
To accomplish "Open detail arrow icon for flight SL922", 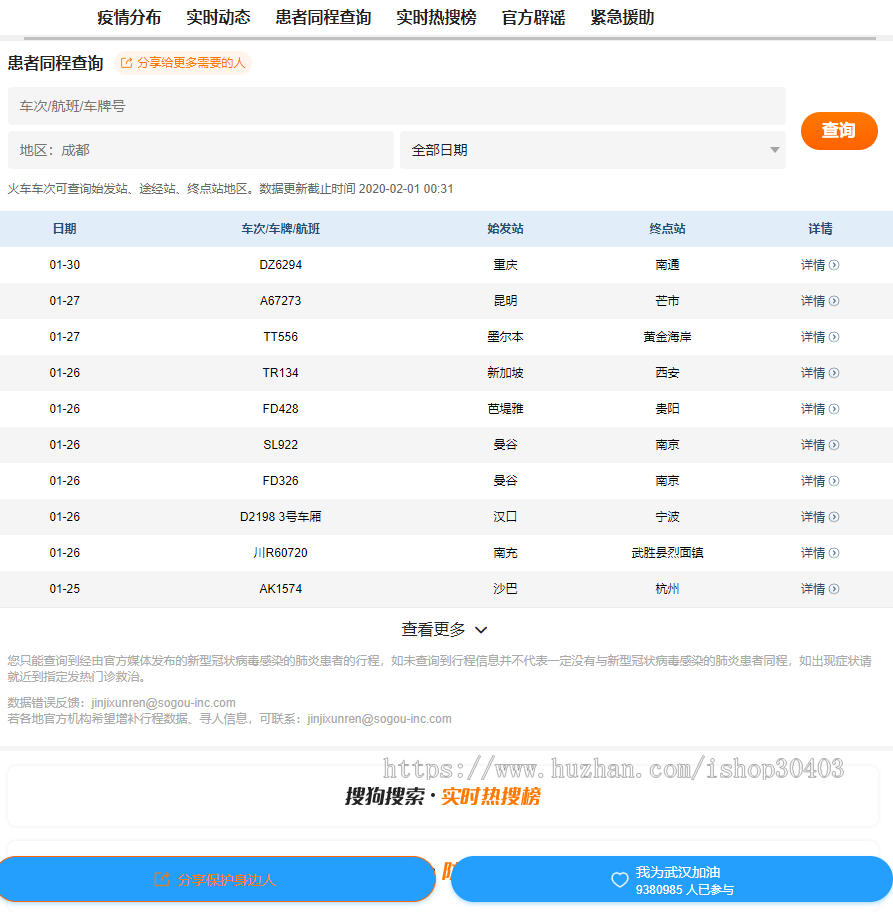I will [x=835, y=445].
